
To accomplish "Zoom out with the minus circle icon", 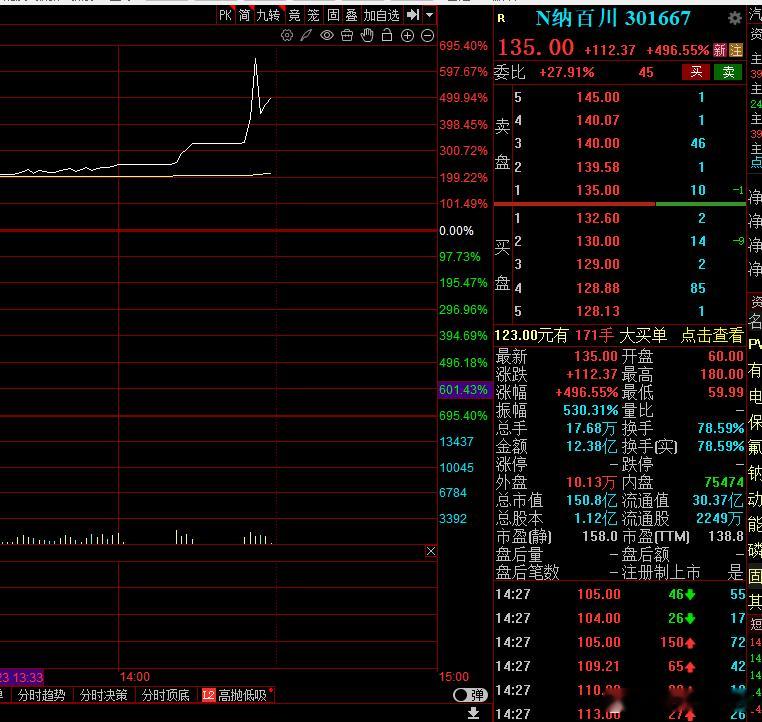I will point(427,35).
